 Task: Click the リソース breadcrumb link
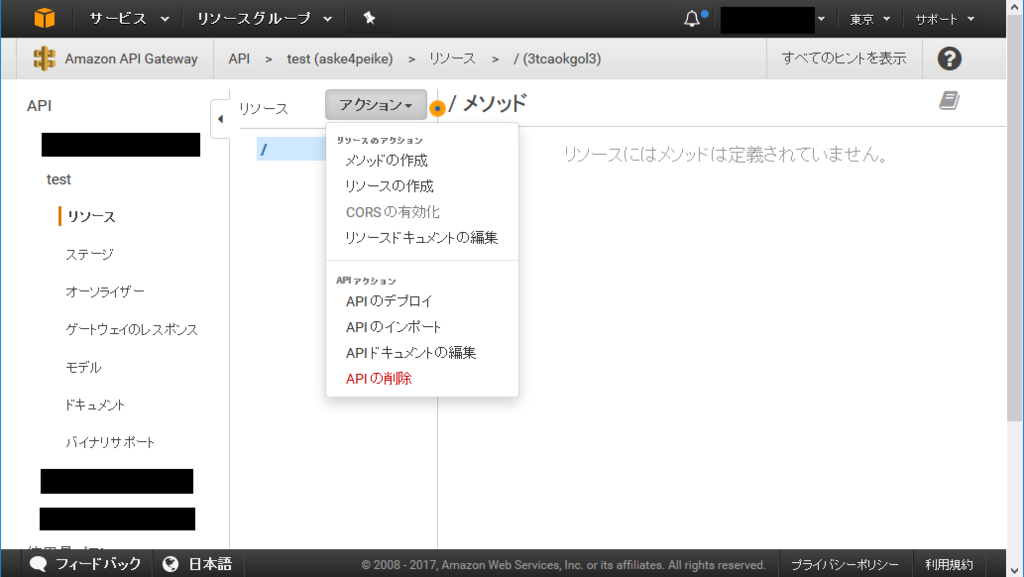(x=452, y=59)
